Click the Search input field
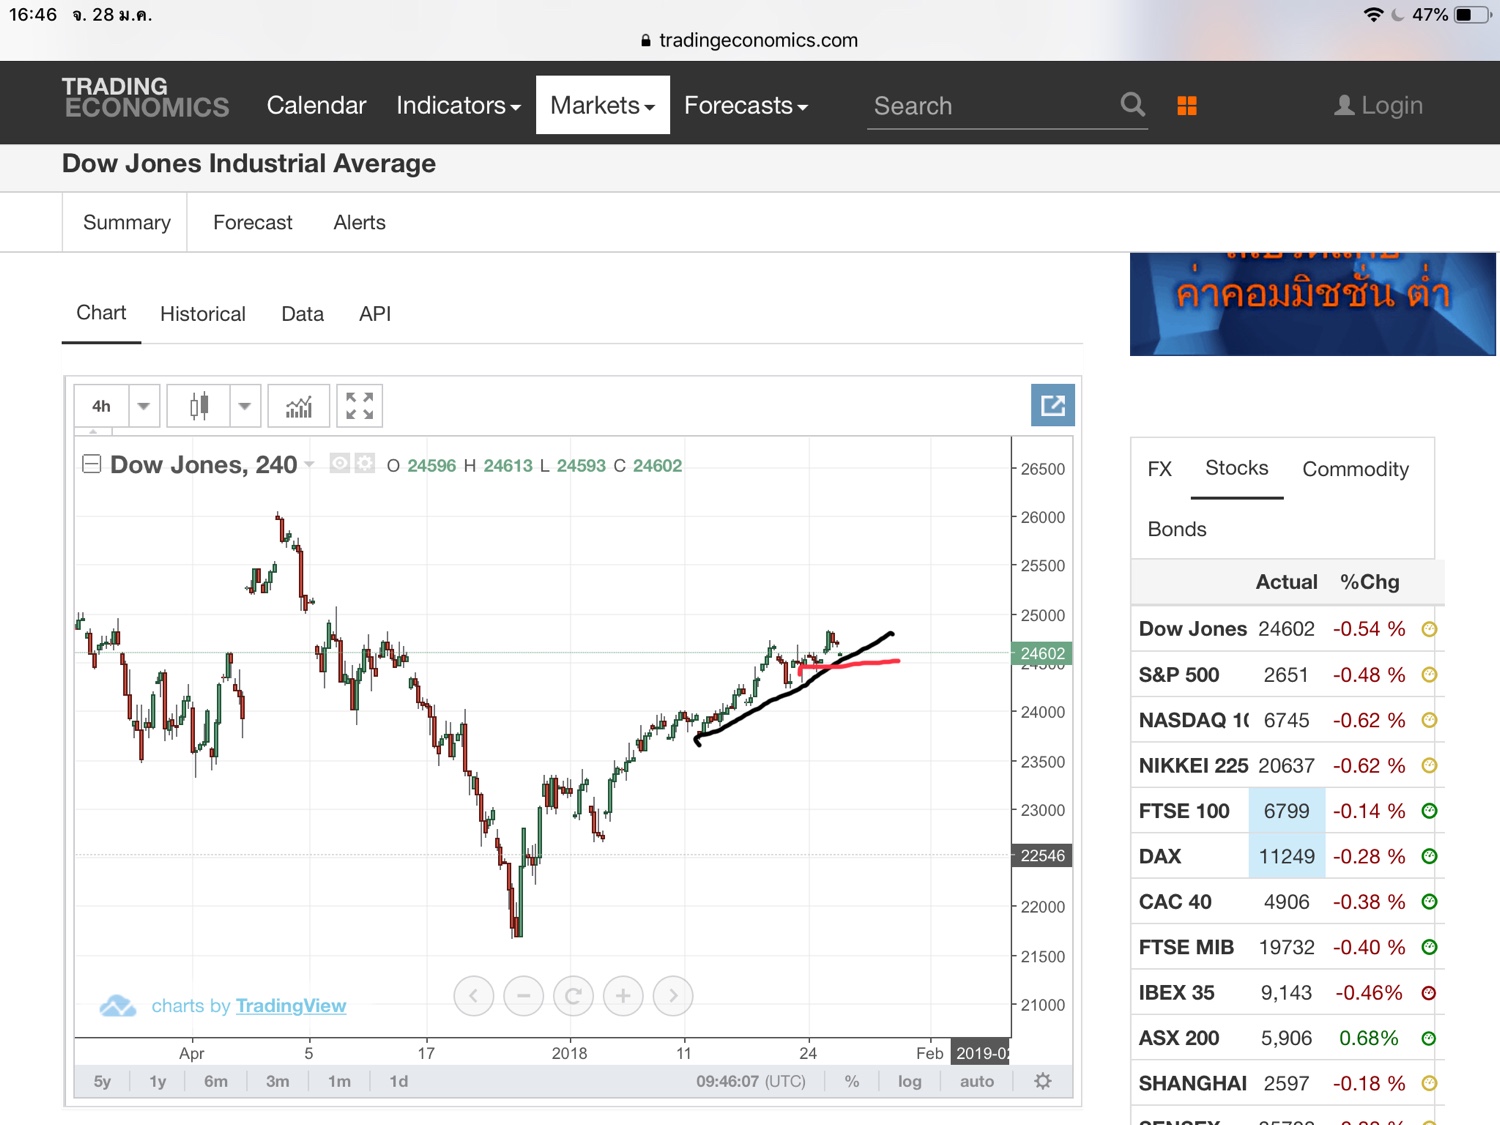This screenshot has width=1500, height=1125. 992,106
